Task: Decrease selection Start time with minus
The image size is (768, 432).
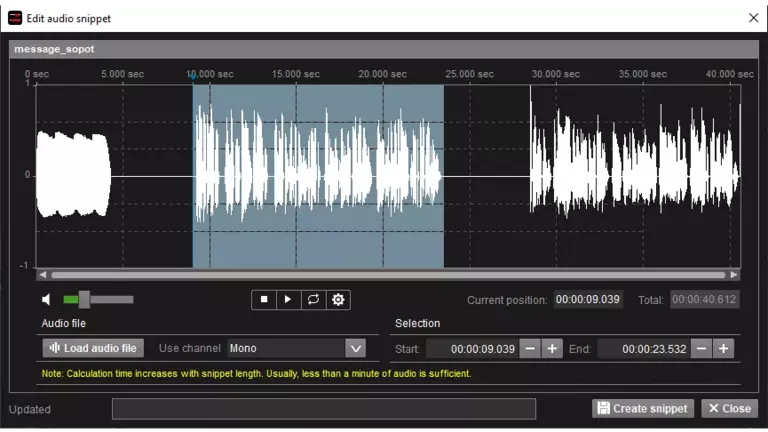Action: 530,348
